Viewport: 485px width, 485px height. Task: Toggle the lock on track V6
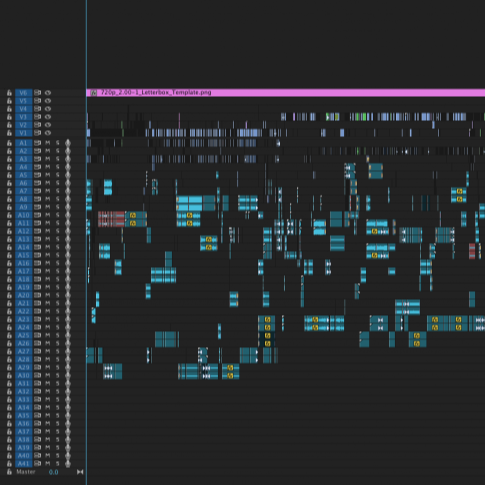(x=9, y=93)
